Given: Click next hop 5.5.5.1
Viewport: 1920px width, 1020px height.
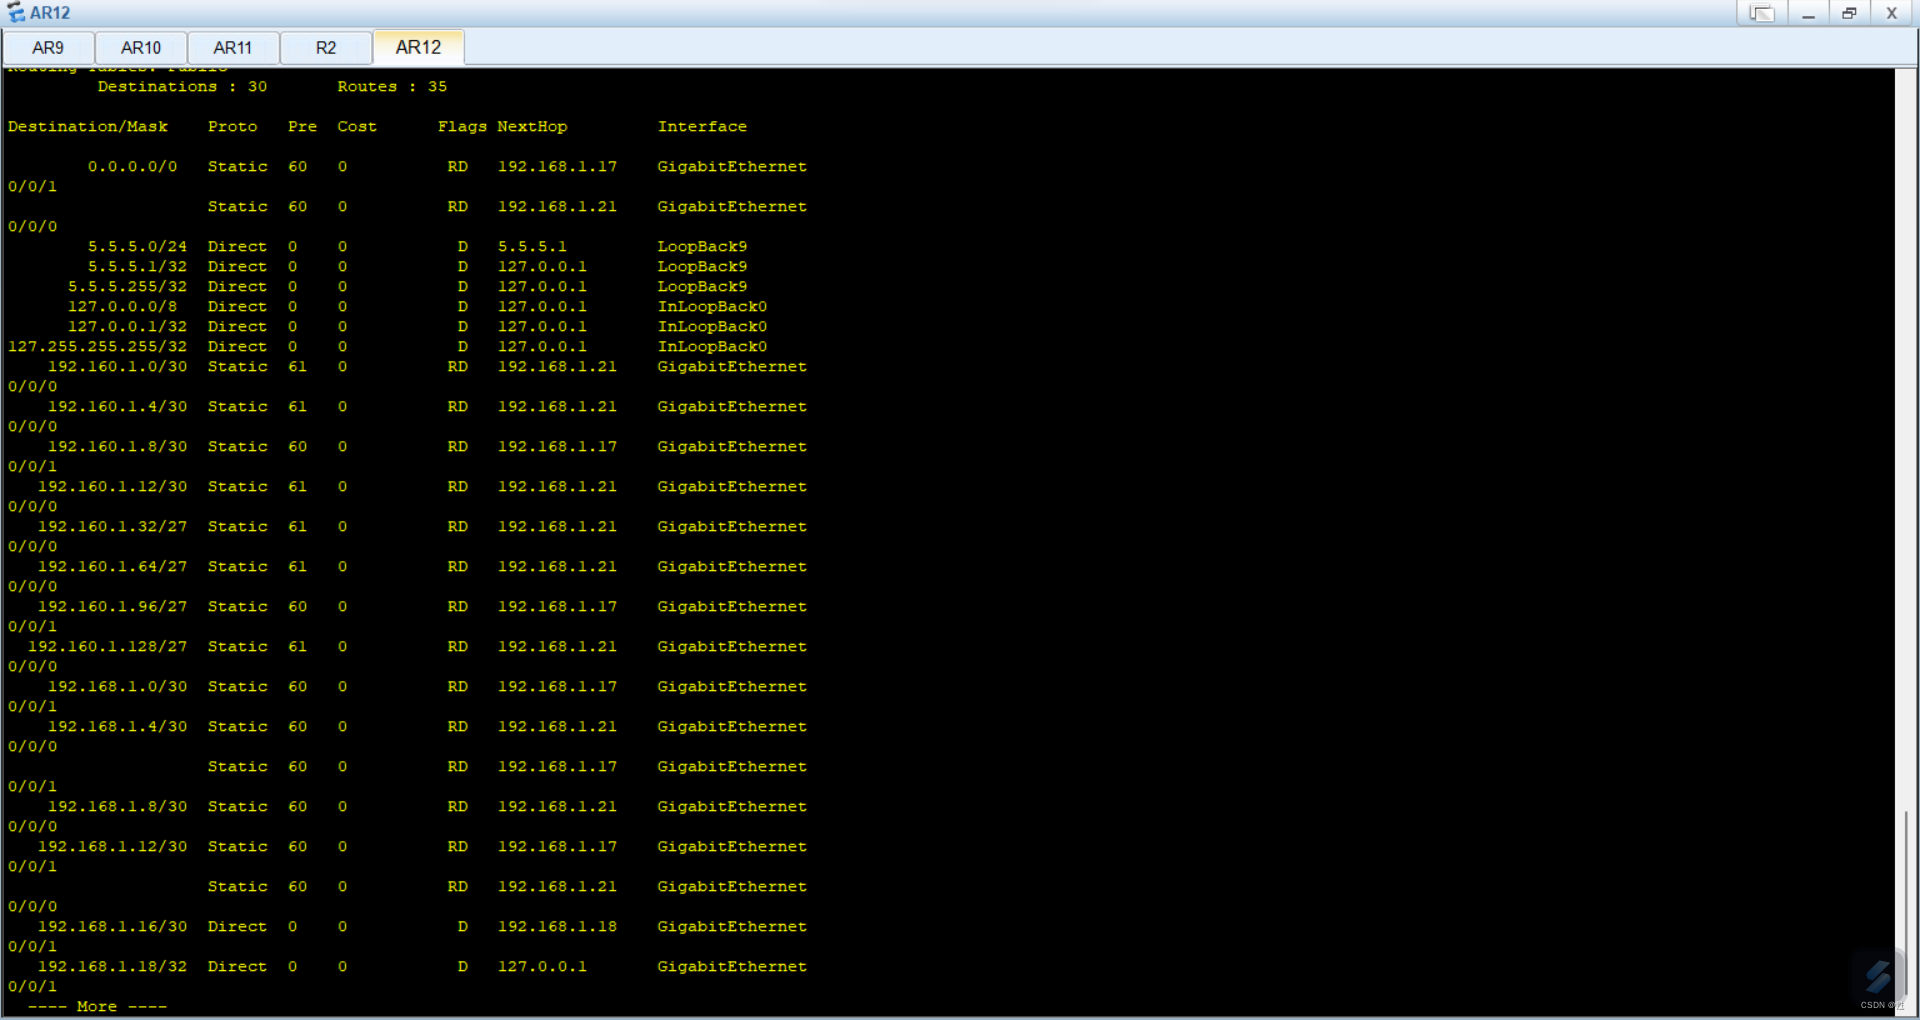Looking at the screenshot, I should pos(532,247).
